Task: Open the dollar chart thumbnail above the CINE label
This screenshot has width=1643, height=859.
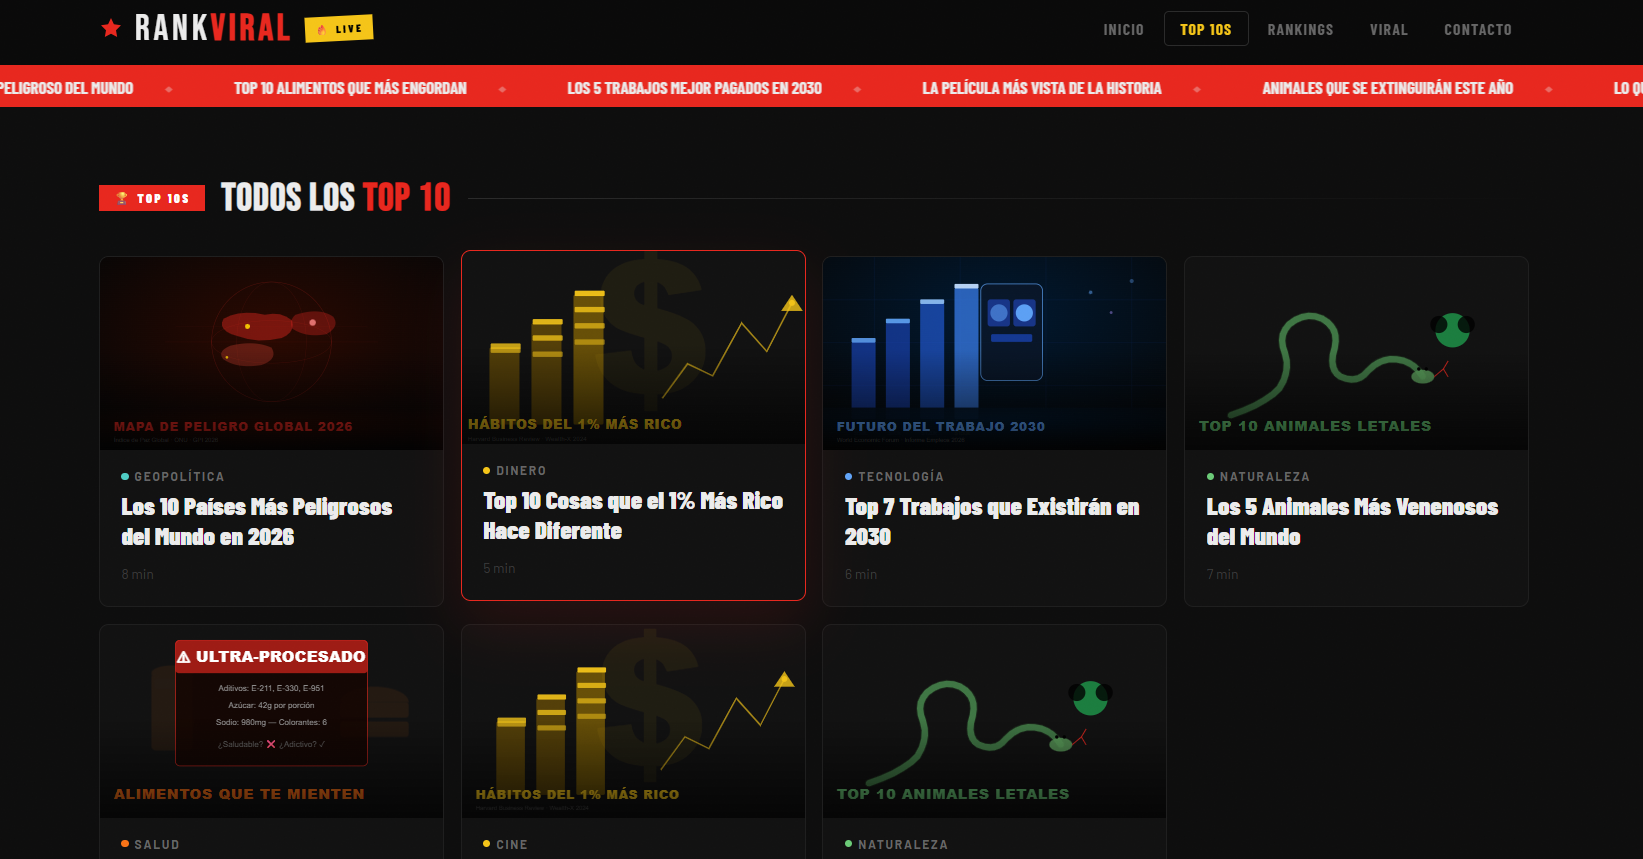Action: 633,721
